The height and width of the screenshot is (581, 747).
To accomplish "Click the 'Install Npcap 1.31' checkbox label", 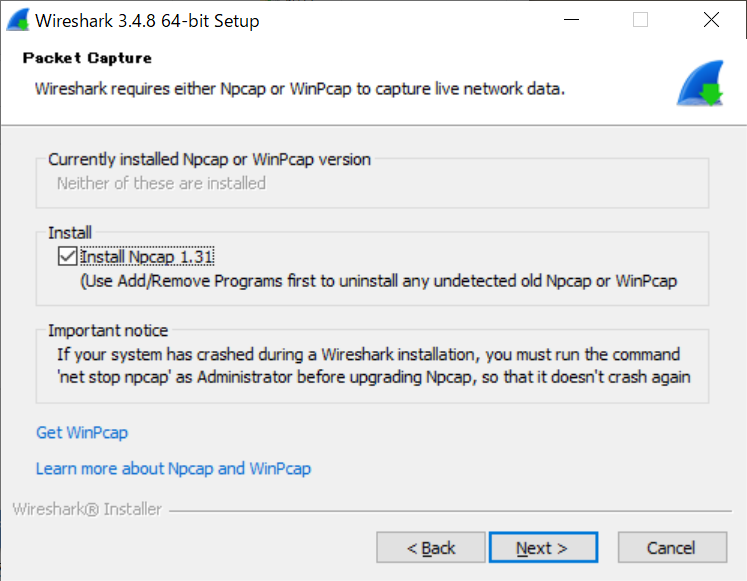I will 147,257.
